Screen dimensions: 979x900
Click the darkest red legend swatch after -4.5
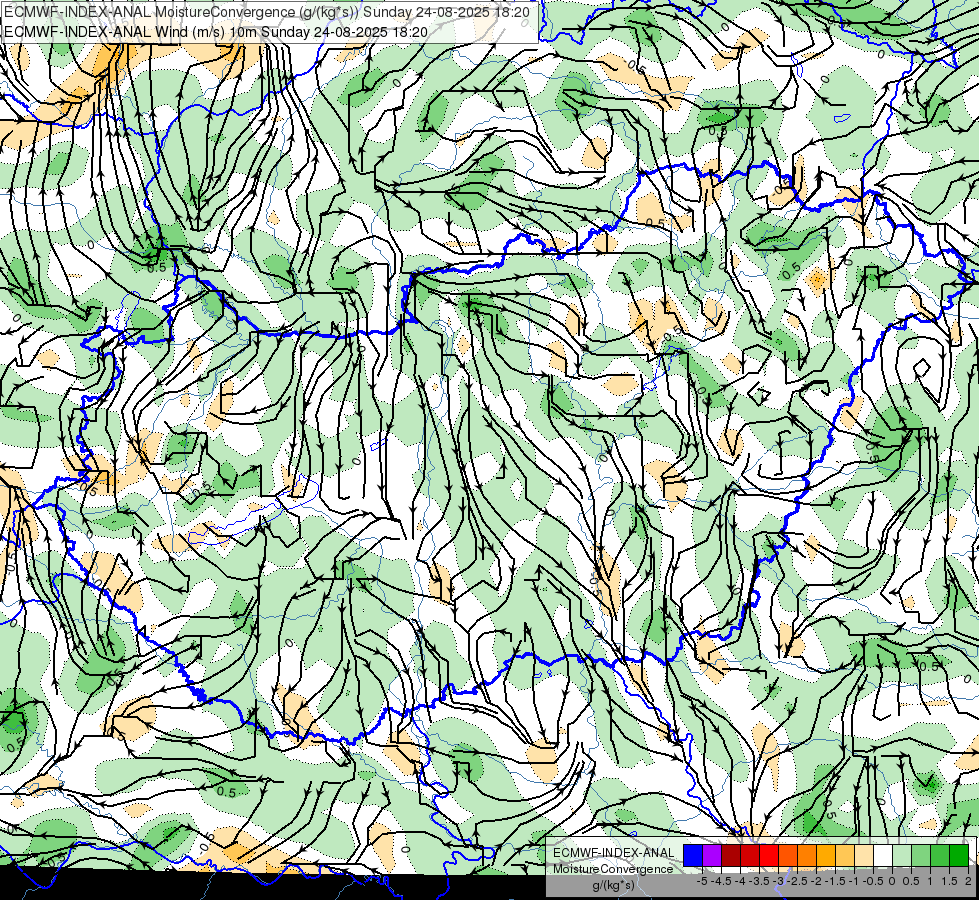731,856
